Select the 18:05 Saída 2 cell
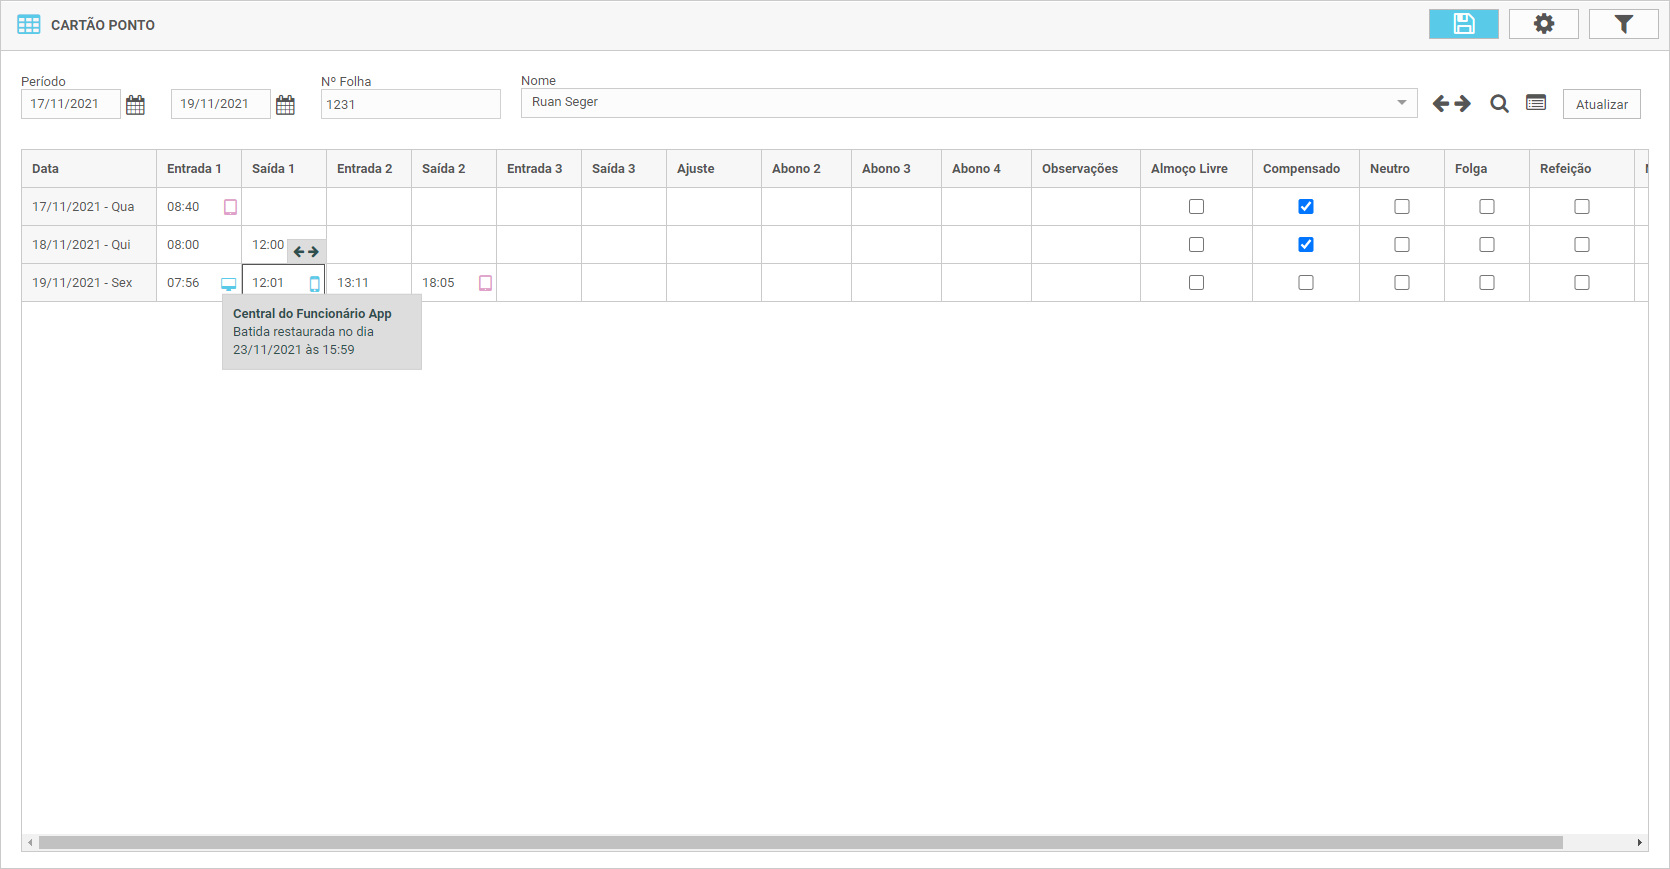This screenshot has width=1670, height=869. (440, 283)
